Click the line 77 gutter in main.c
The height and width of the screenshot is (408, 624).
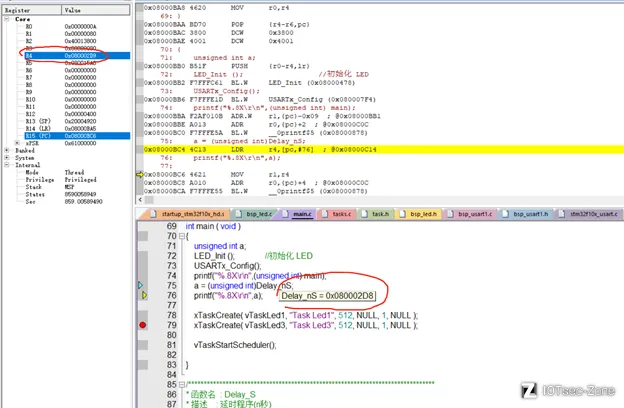tap(143, 305)
